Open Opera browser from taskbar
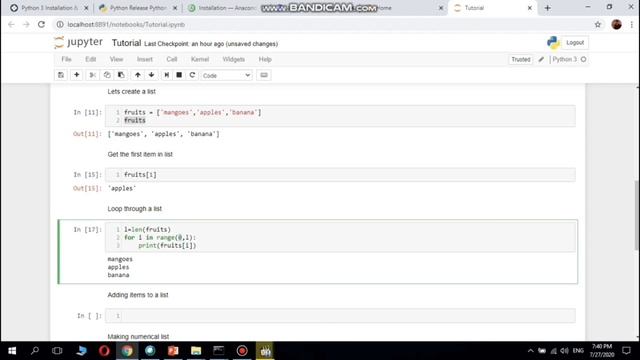640x360 pixels. pos(104,351)
